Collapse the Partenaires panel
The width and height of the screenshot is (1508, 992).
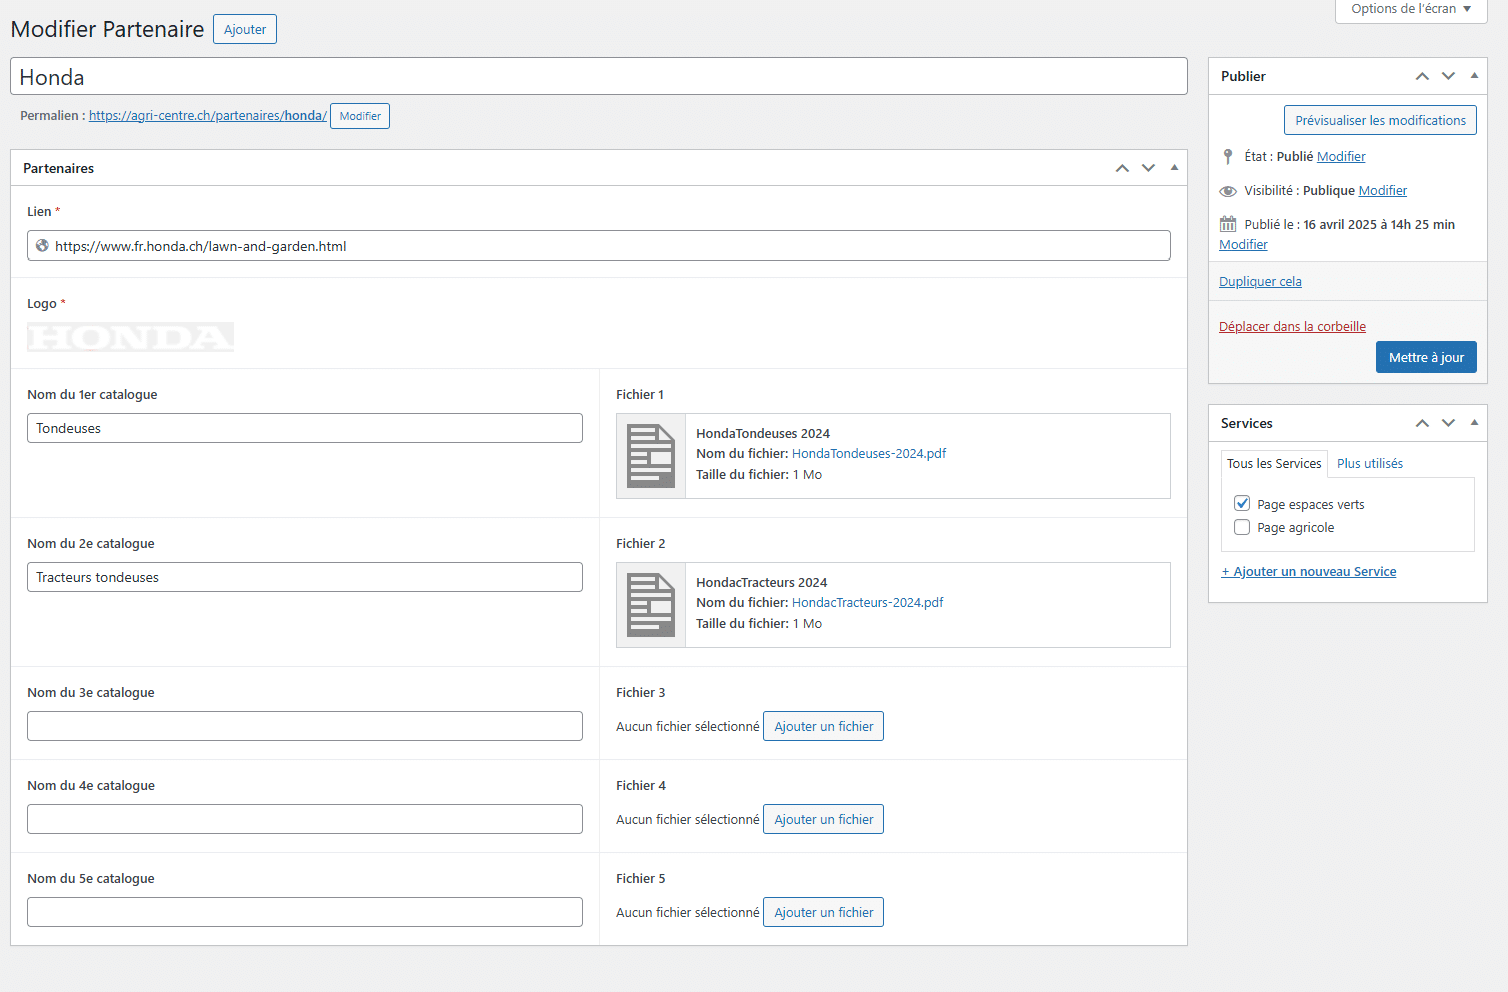pos(1174,168)
